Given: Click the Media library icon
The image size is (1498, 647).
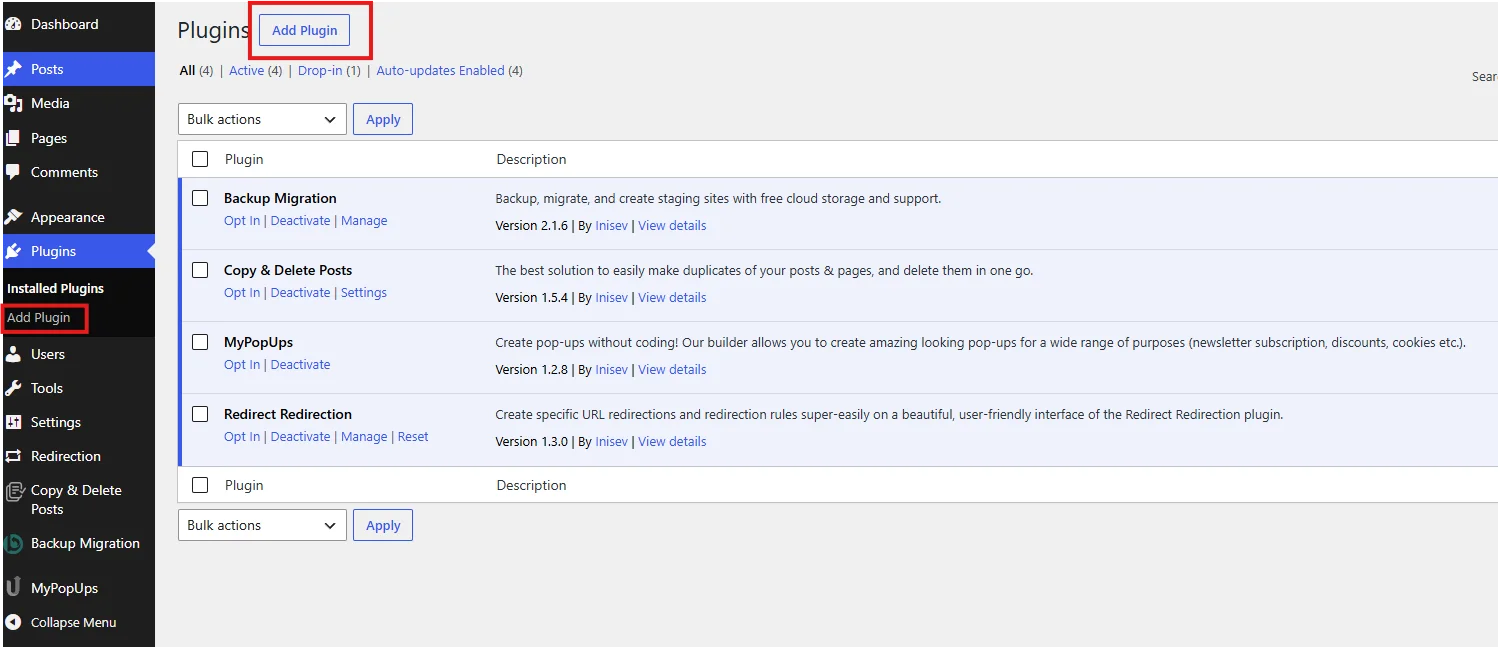Looking at the screenshot, I should pos(13,103).
